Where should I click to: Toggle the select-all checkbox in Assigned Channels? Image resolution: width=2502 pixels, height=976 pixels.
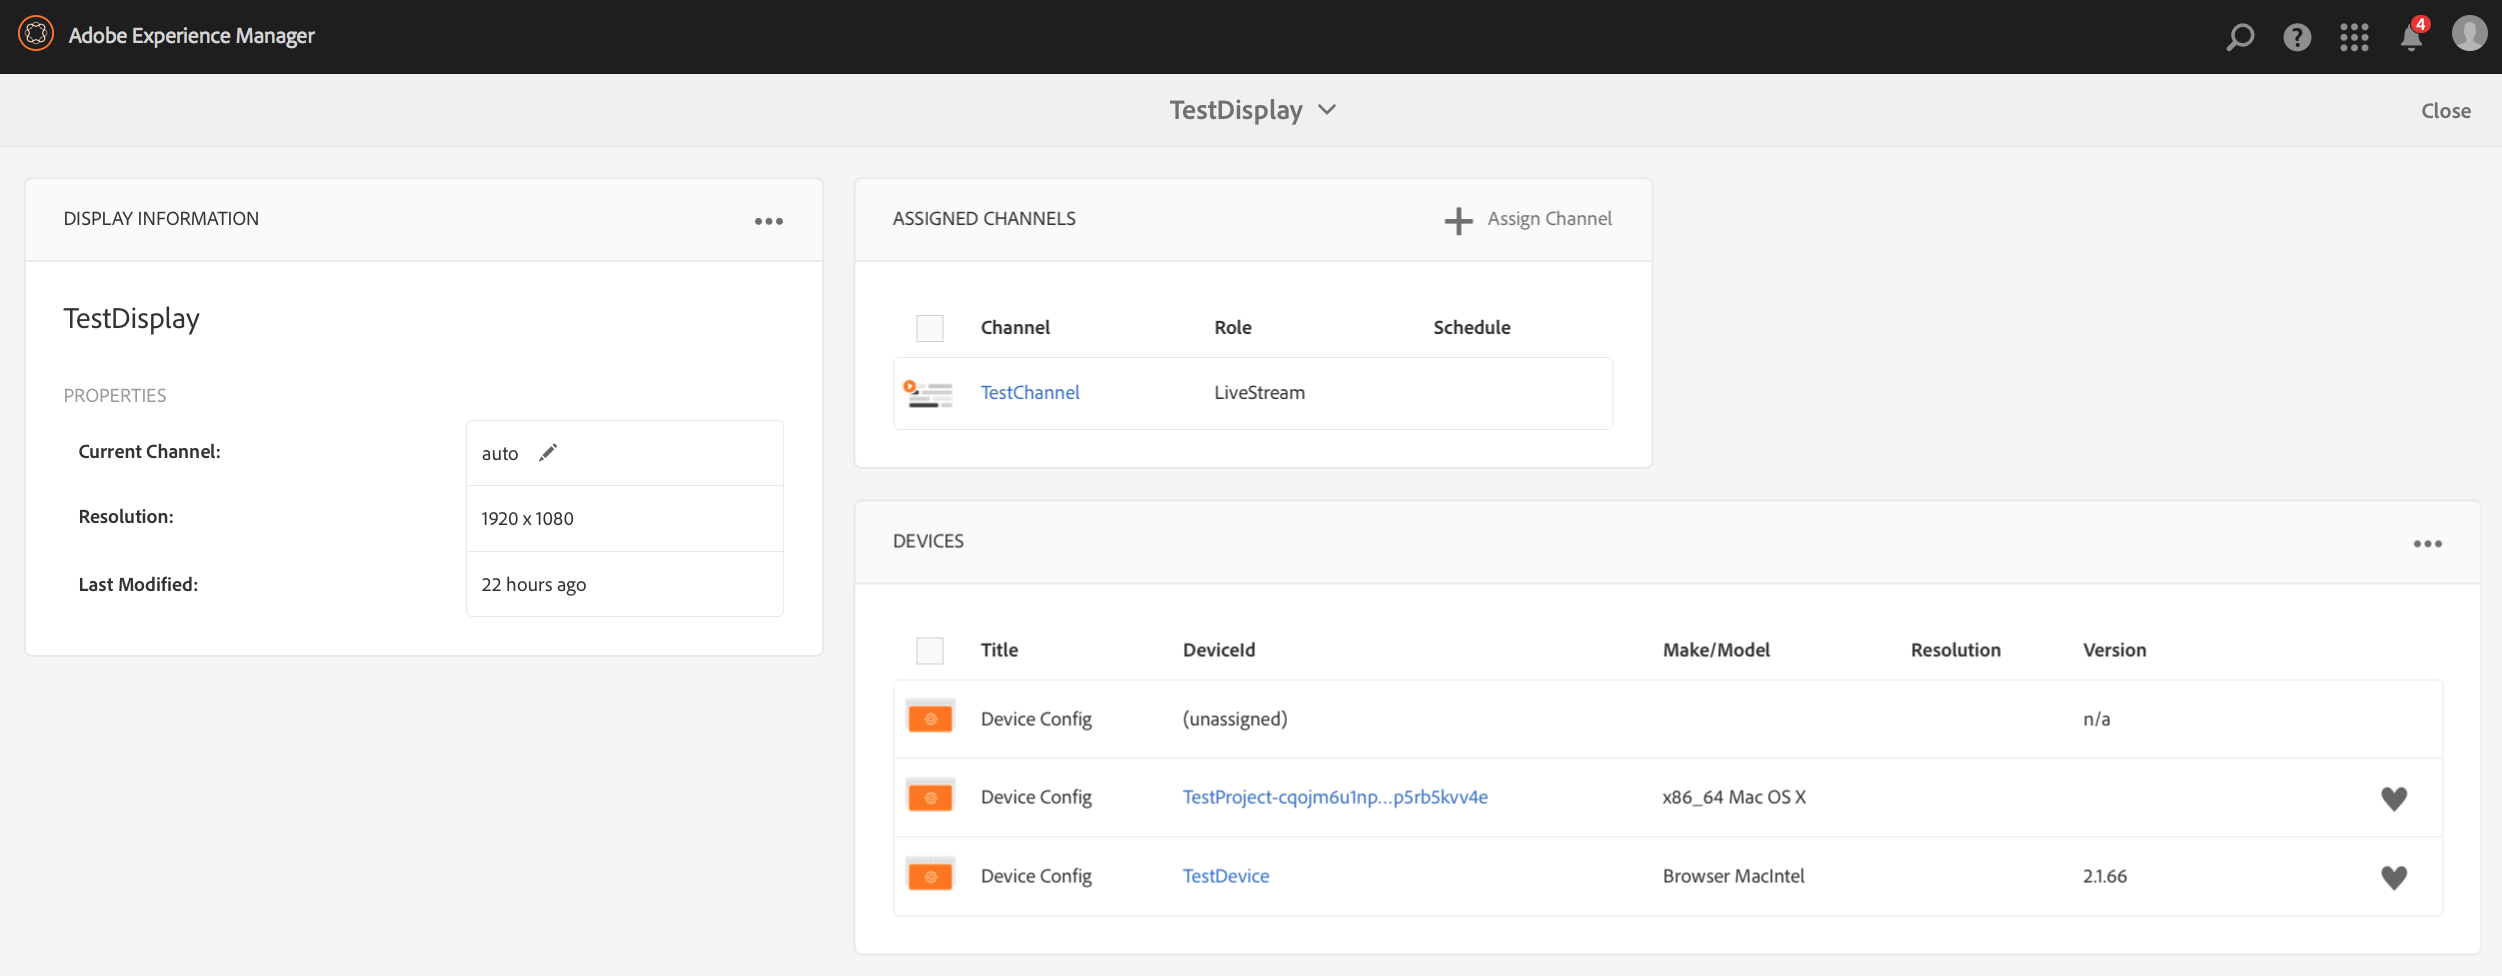click(x=930, y=328)
